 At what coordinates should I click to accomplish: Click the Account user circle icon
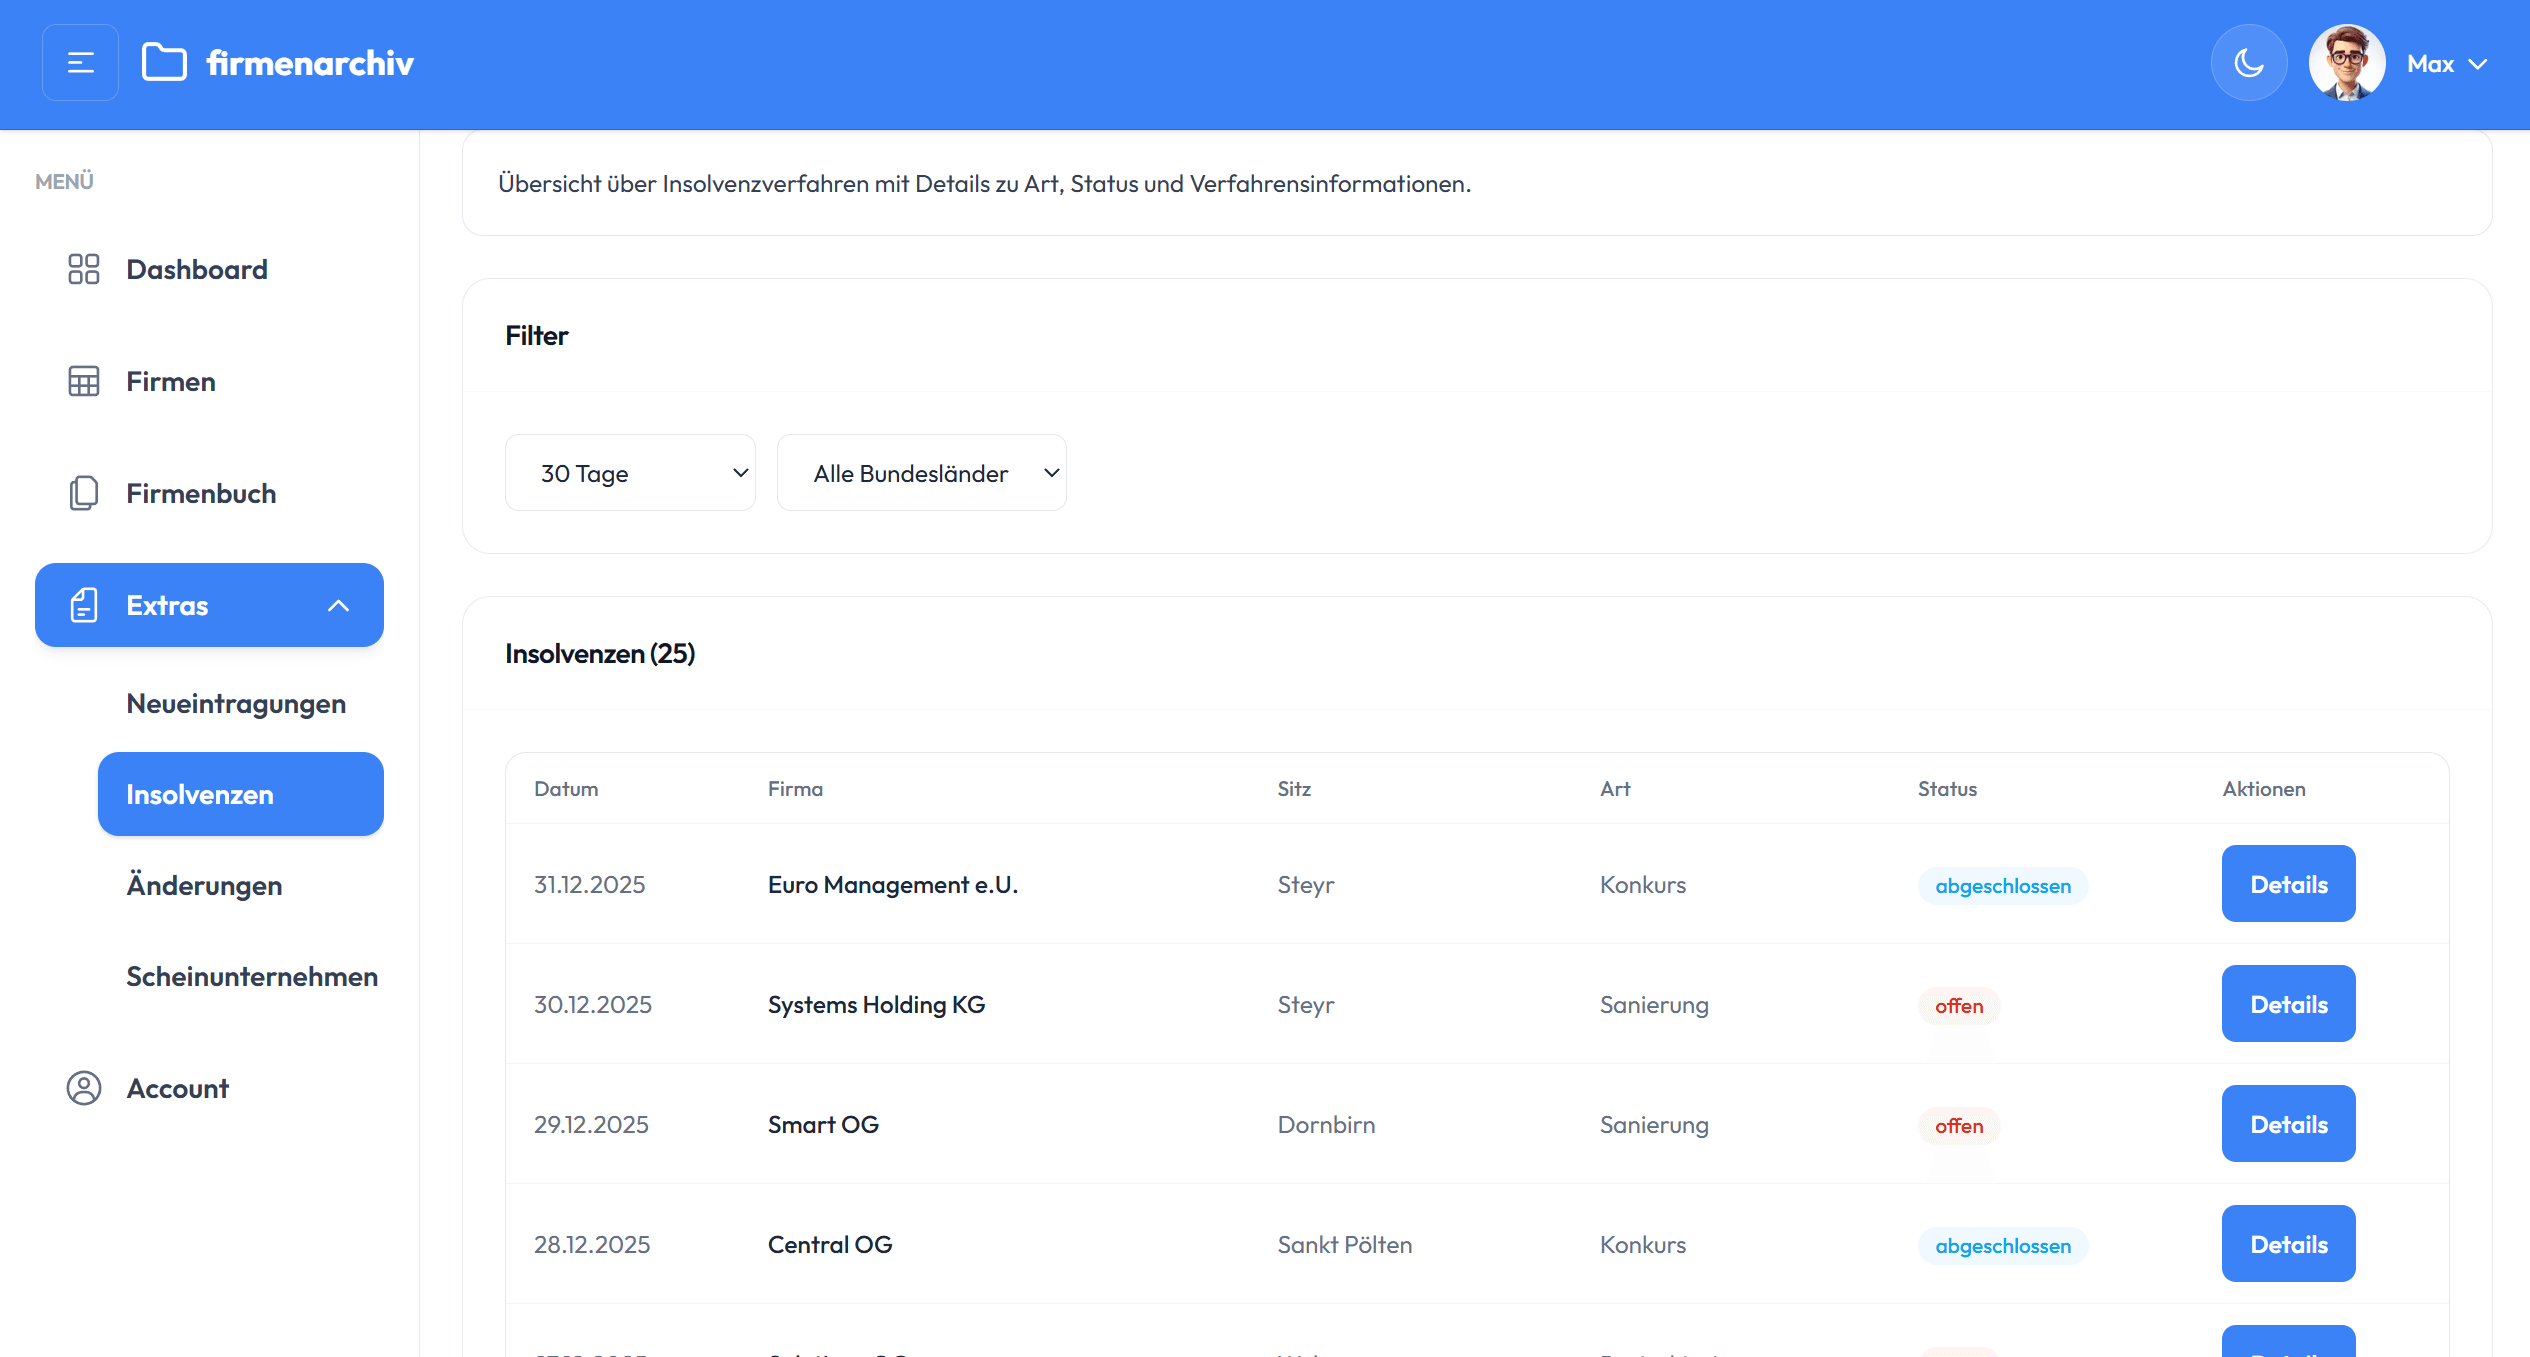[84, 1088]
